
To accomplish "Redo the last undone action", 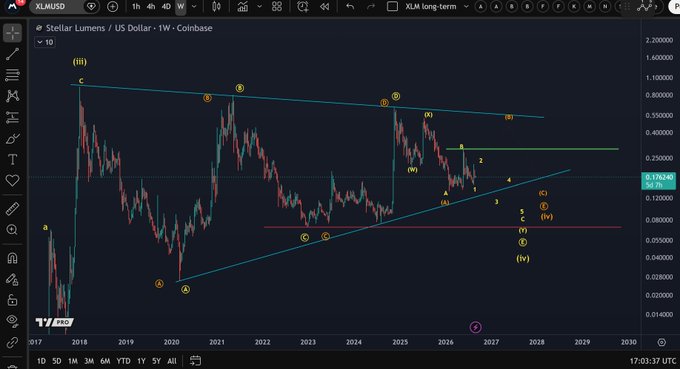I will point(371,7).
